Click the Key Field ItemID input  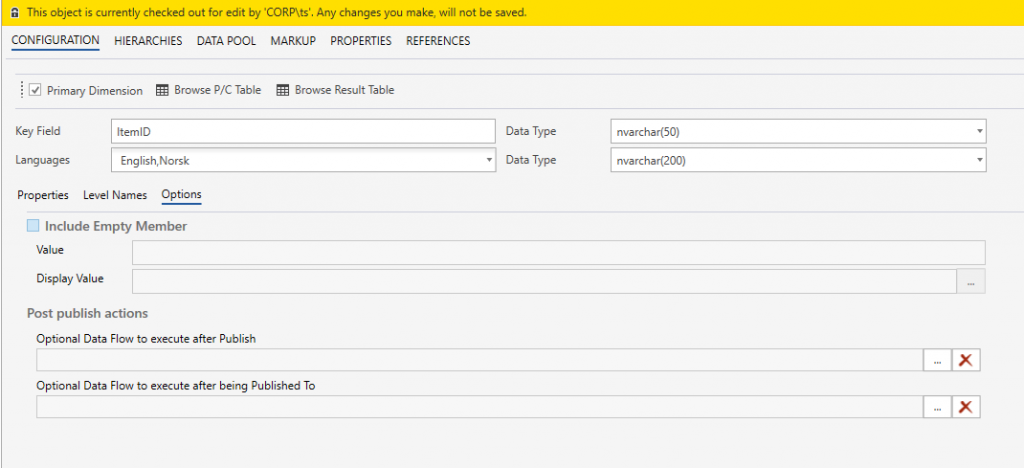(x=302, y=132)
